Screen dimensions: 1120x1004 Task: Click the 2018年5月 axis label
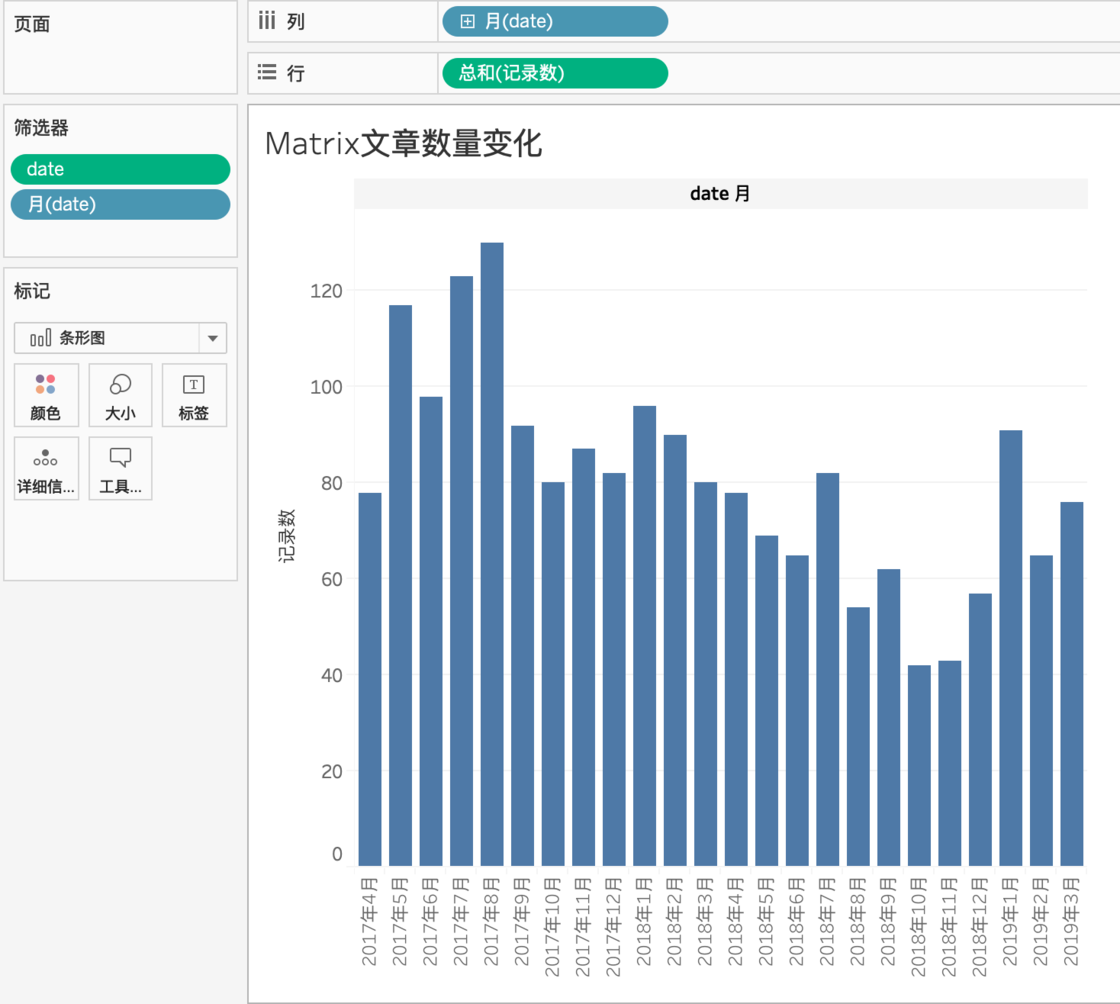click(766, 922)
